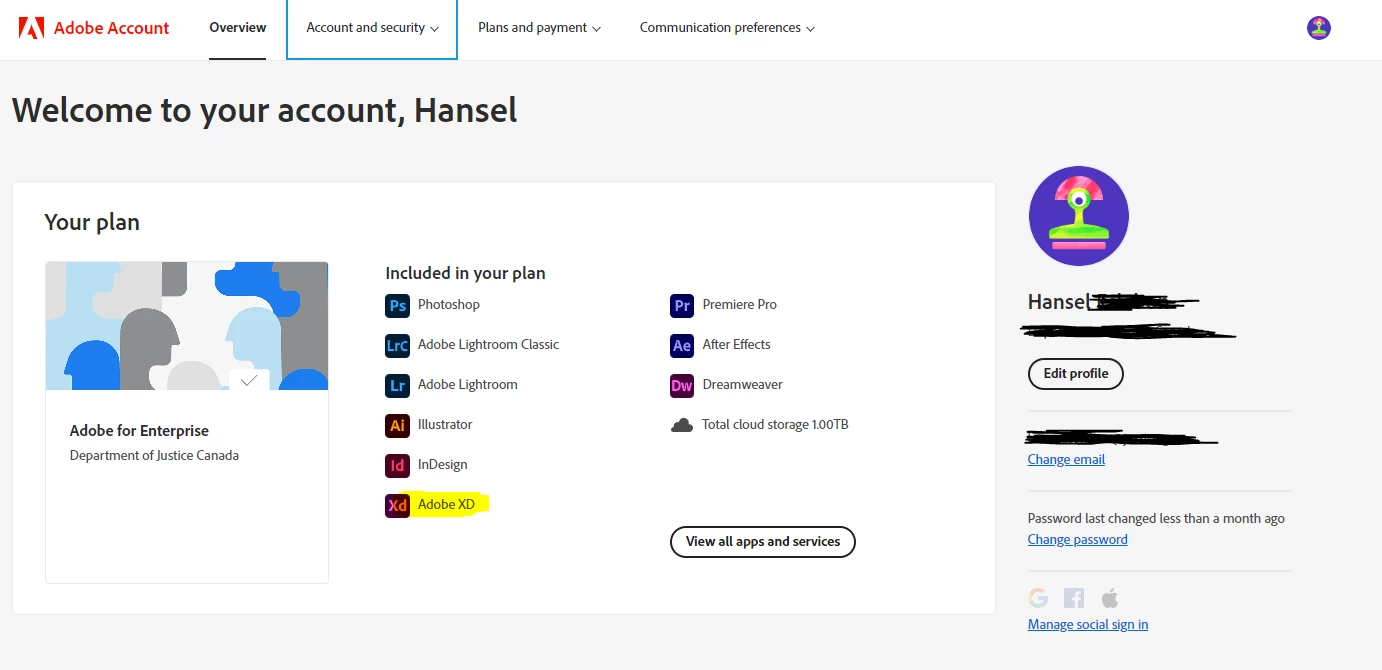Click the Lightroom Classic LrC icon
The width and height of the screenshot is (1382, 670).
coord(397,346)
